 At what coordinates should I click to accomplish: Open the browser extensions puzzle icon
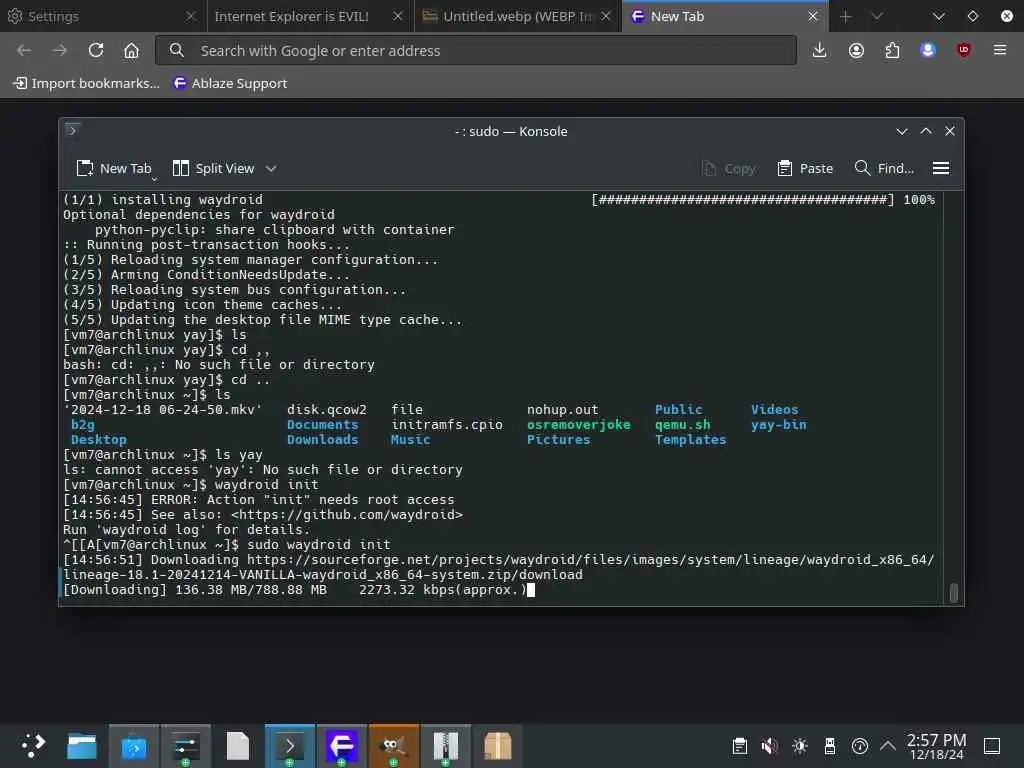pyautogui.click(x=892, y=50)
